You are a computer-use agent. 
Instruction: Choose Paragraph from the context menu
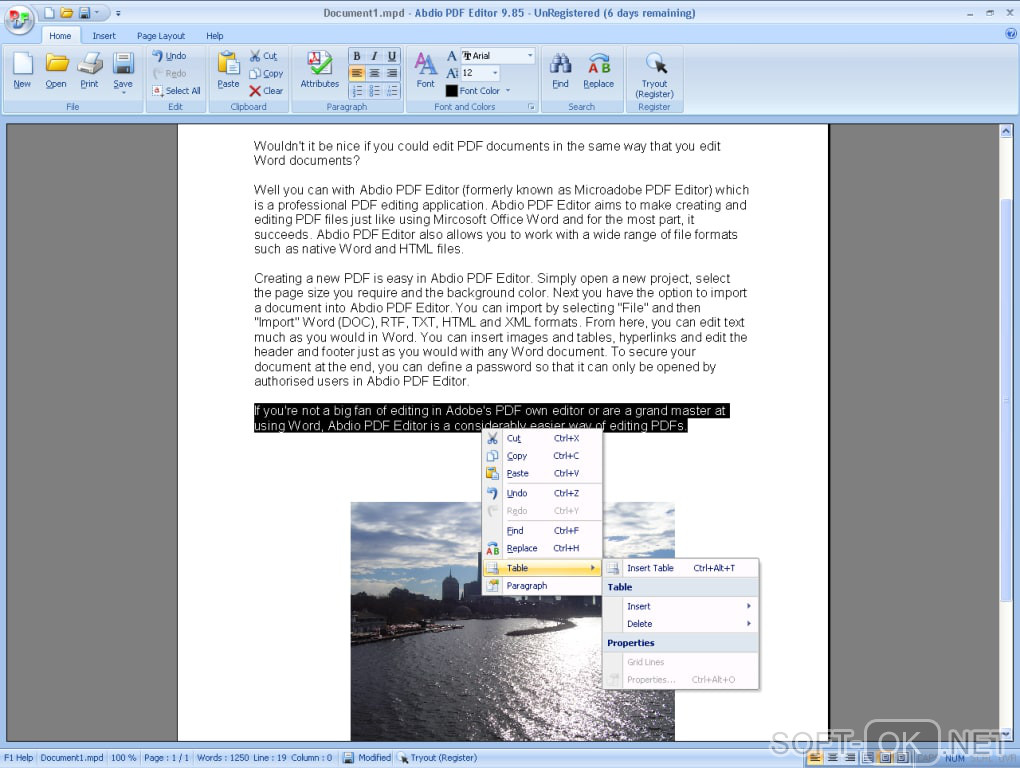[542, 585]
